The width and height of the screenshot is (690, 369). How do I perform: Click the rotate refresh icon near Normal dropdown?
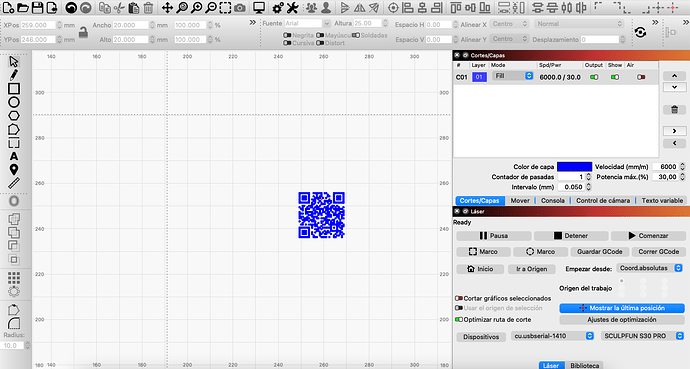click(x=640, y=32)
